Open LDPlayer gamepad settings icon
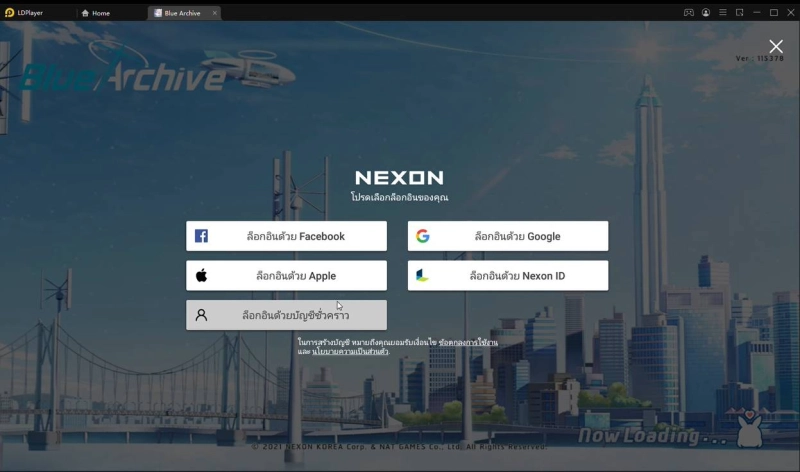Viewport: 800px width, 472px height. pyautogui.click(x=689, y=12)
